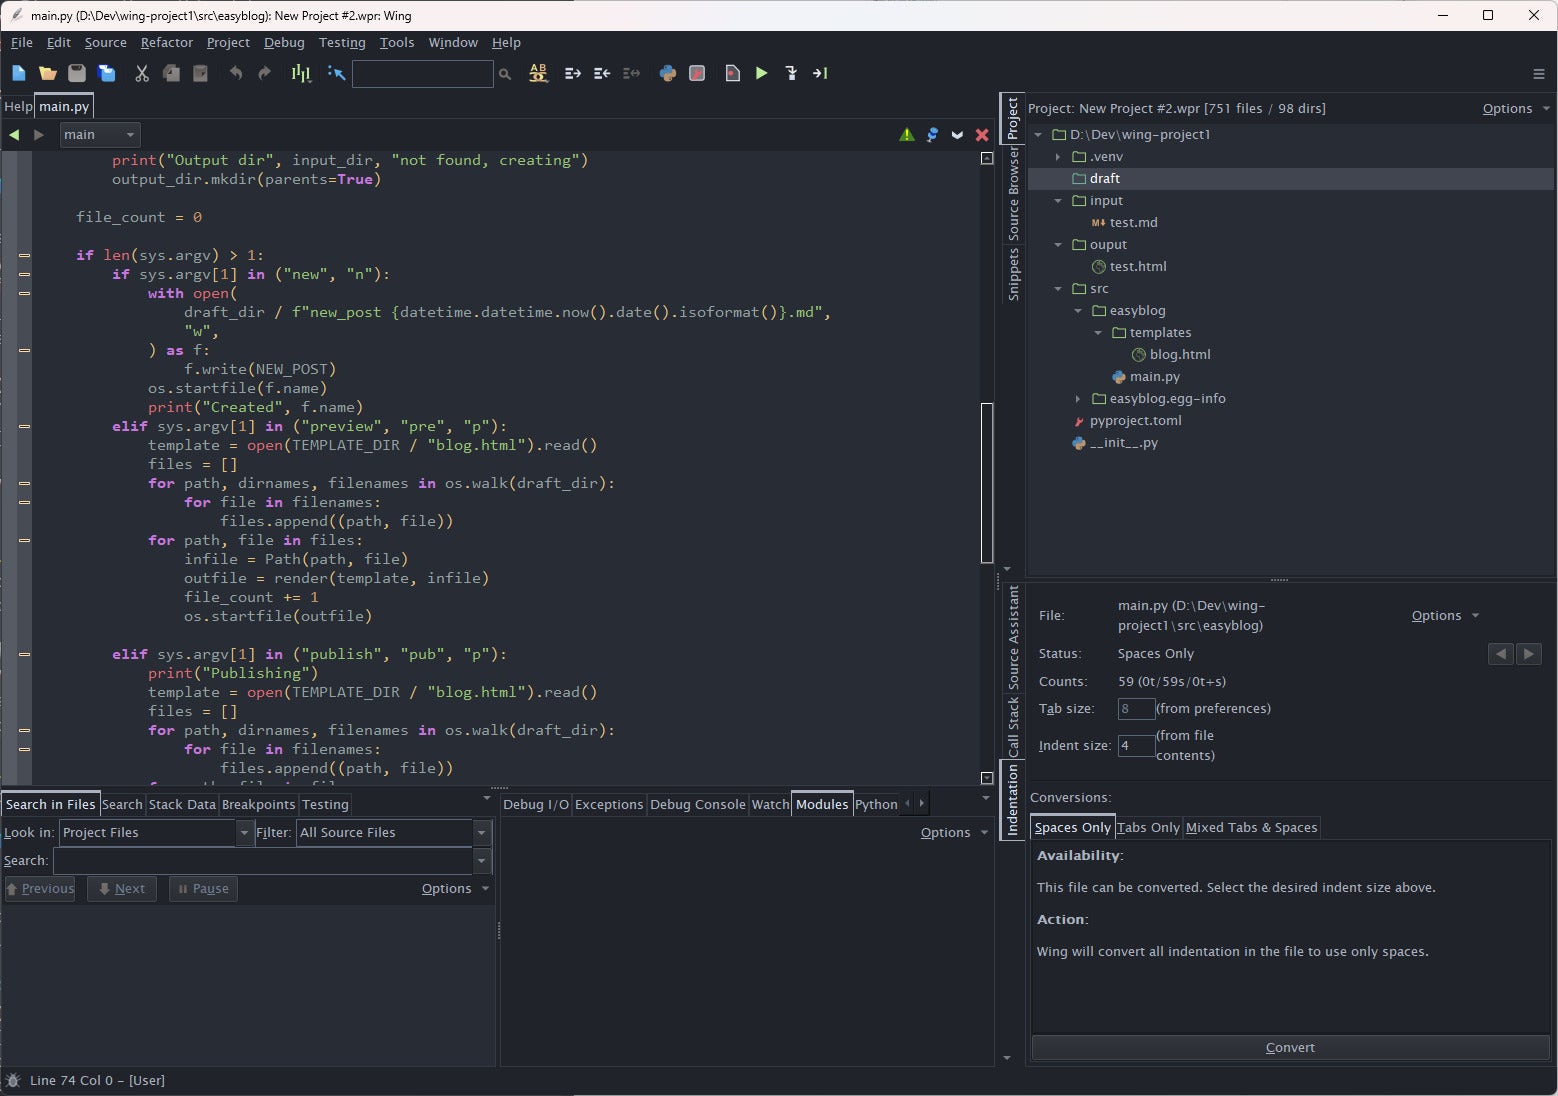Screen dimensions: 1558x1096
Task: Select main.py in project tree
Action: pyautogui.click(x=1154, y=377)
